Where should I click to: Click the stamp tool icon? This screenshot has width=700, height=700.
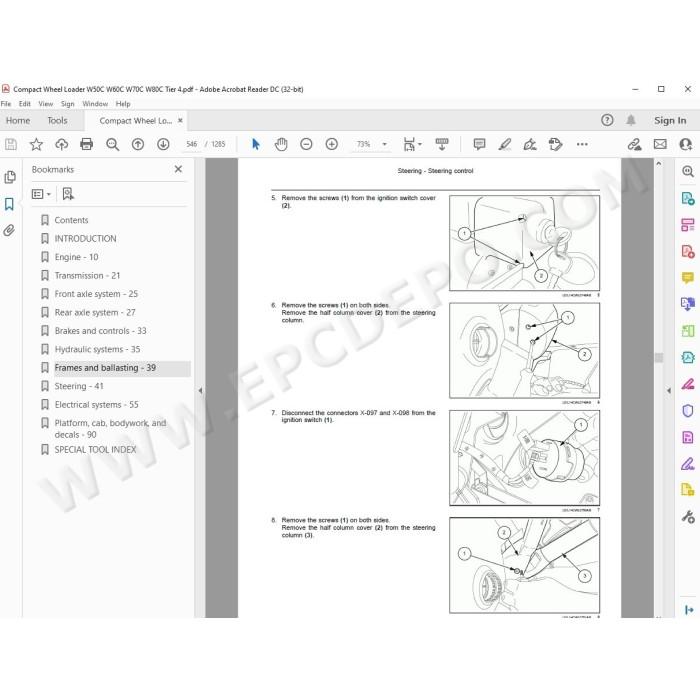[556, 144]
